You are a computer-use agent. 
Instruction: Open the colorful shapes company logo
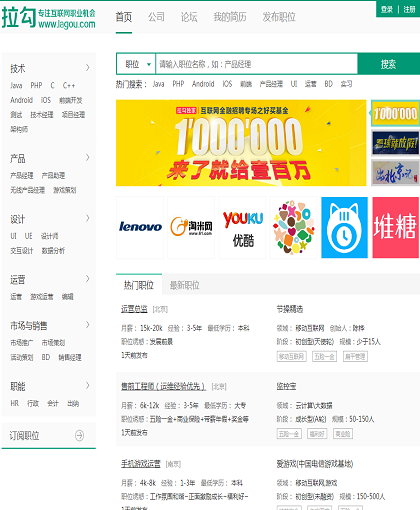tap(293, 227)
